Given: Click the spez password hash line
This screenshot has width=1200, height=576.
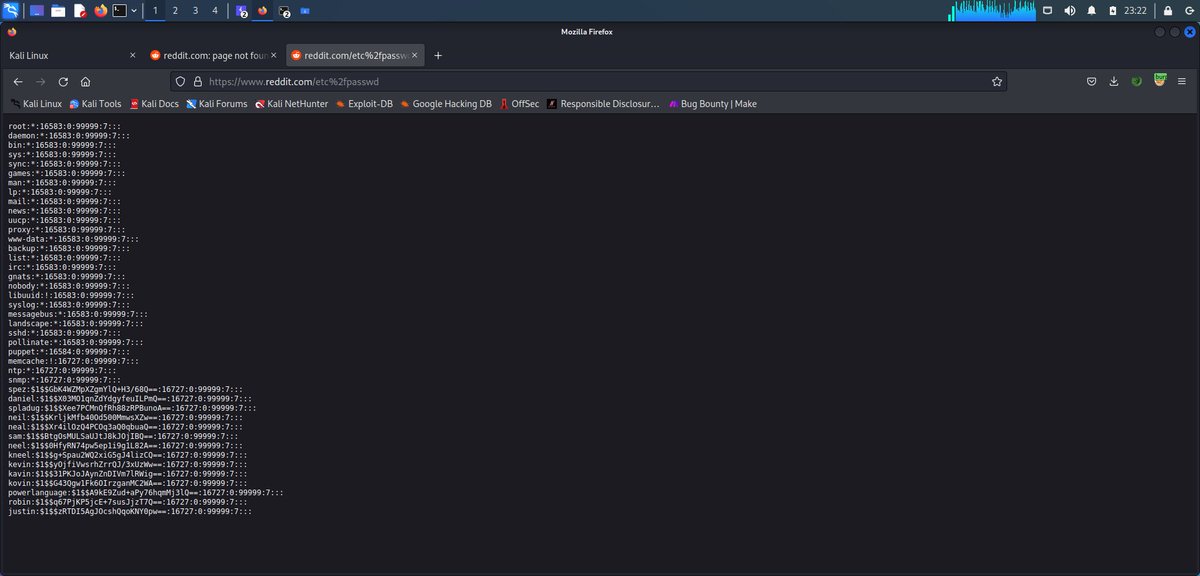Looking at the screenshot, I should (126, 388).
